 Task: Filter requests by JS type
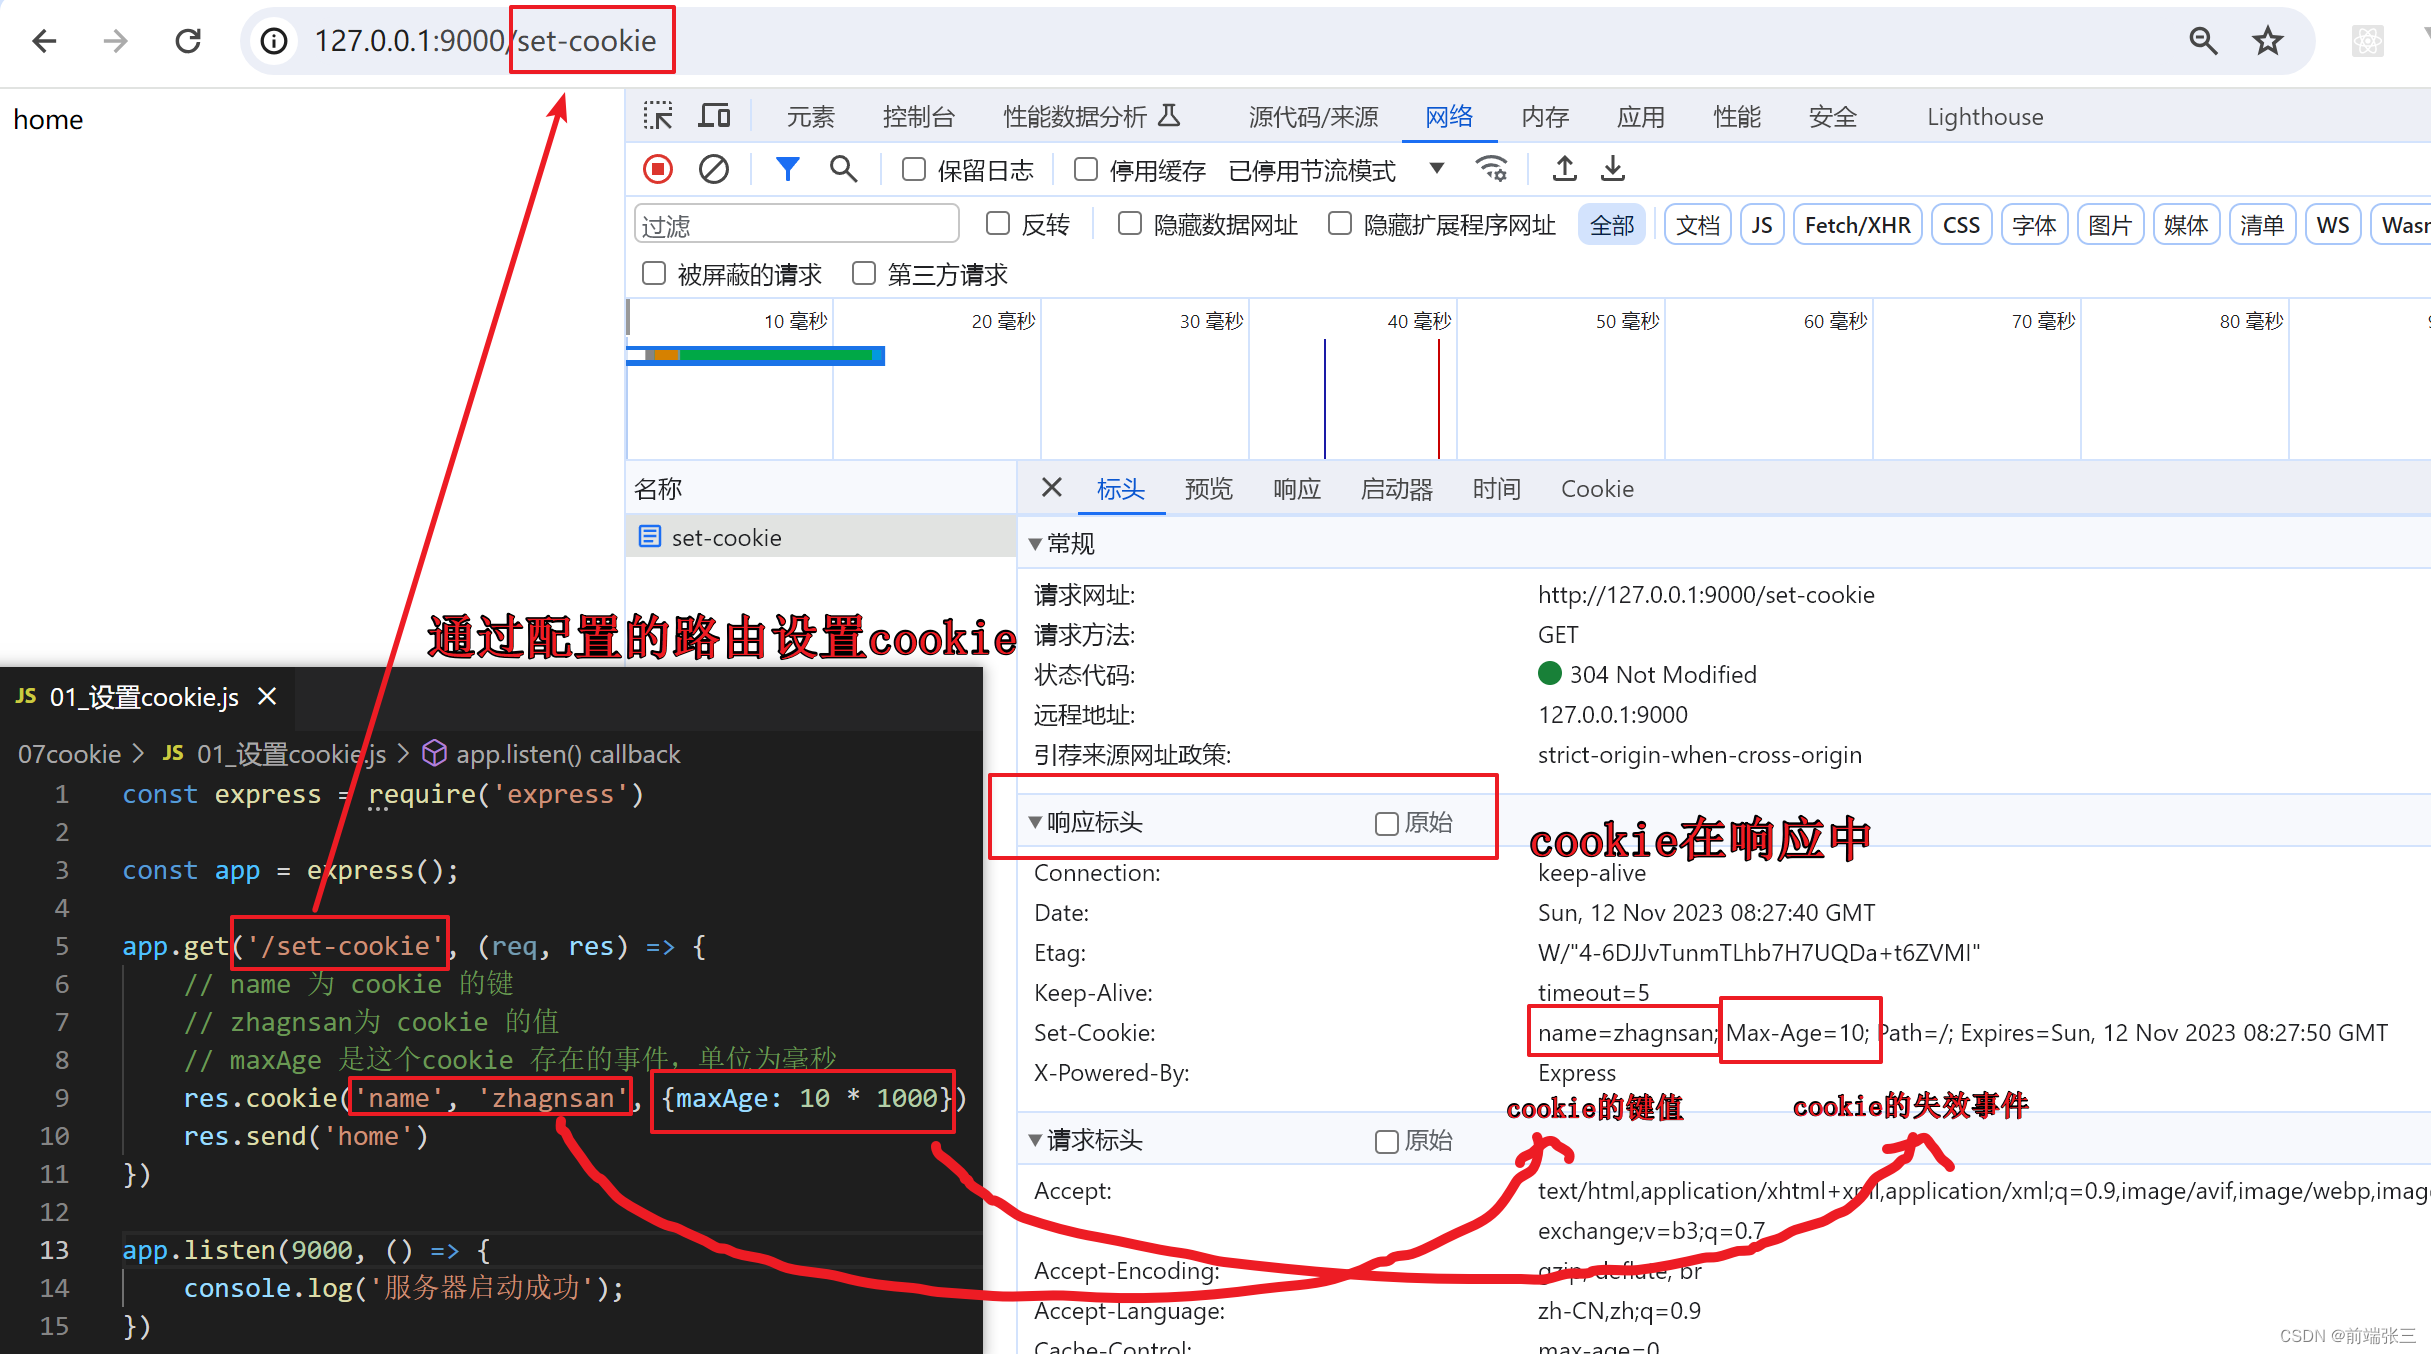pos(1761,225)
